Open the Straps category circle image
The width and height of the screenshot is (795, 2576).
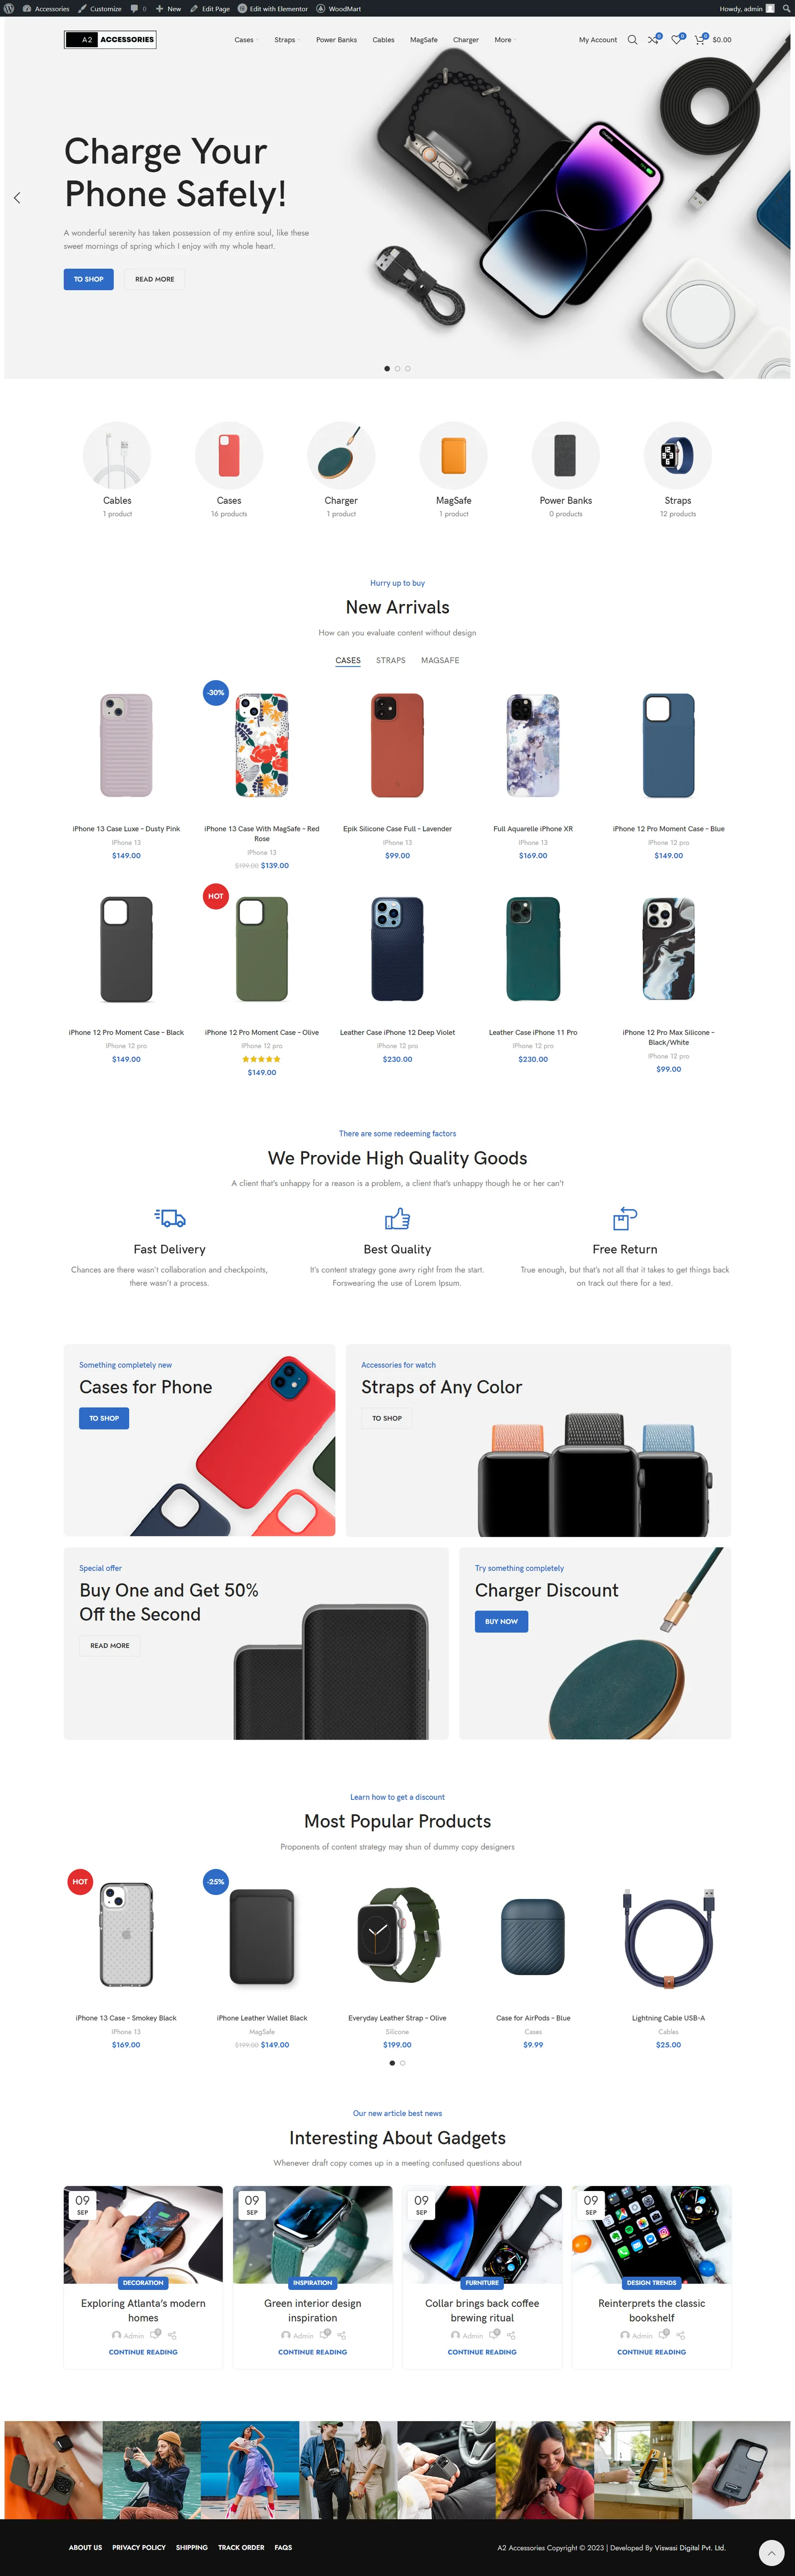[x=678, y=455]
